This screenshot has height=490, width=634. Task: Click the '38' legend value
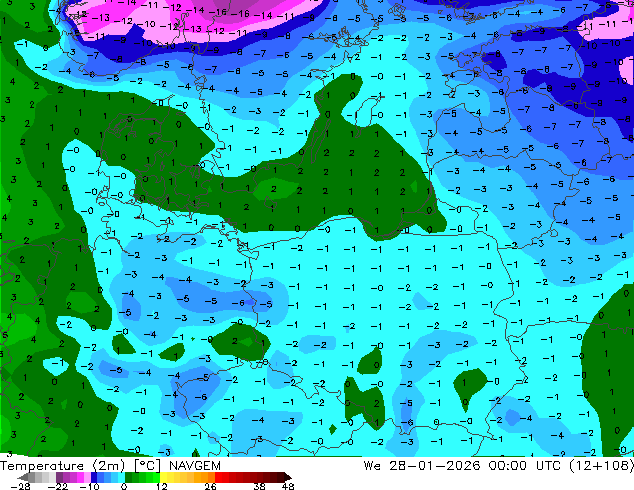260,486
